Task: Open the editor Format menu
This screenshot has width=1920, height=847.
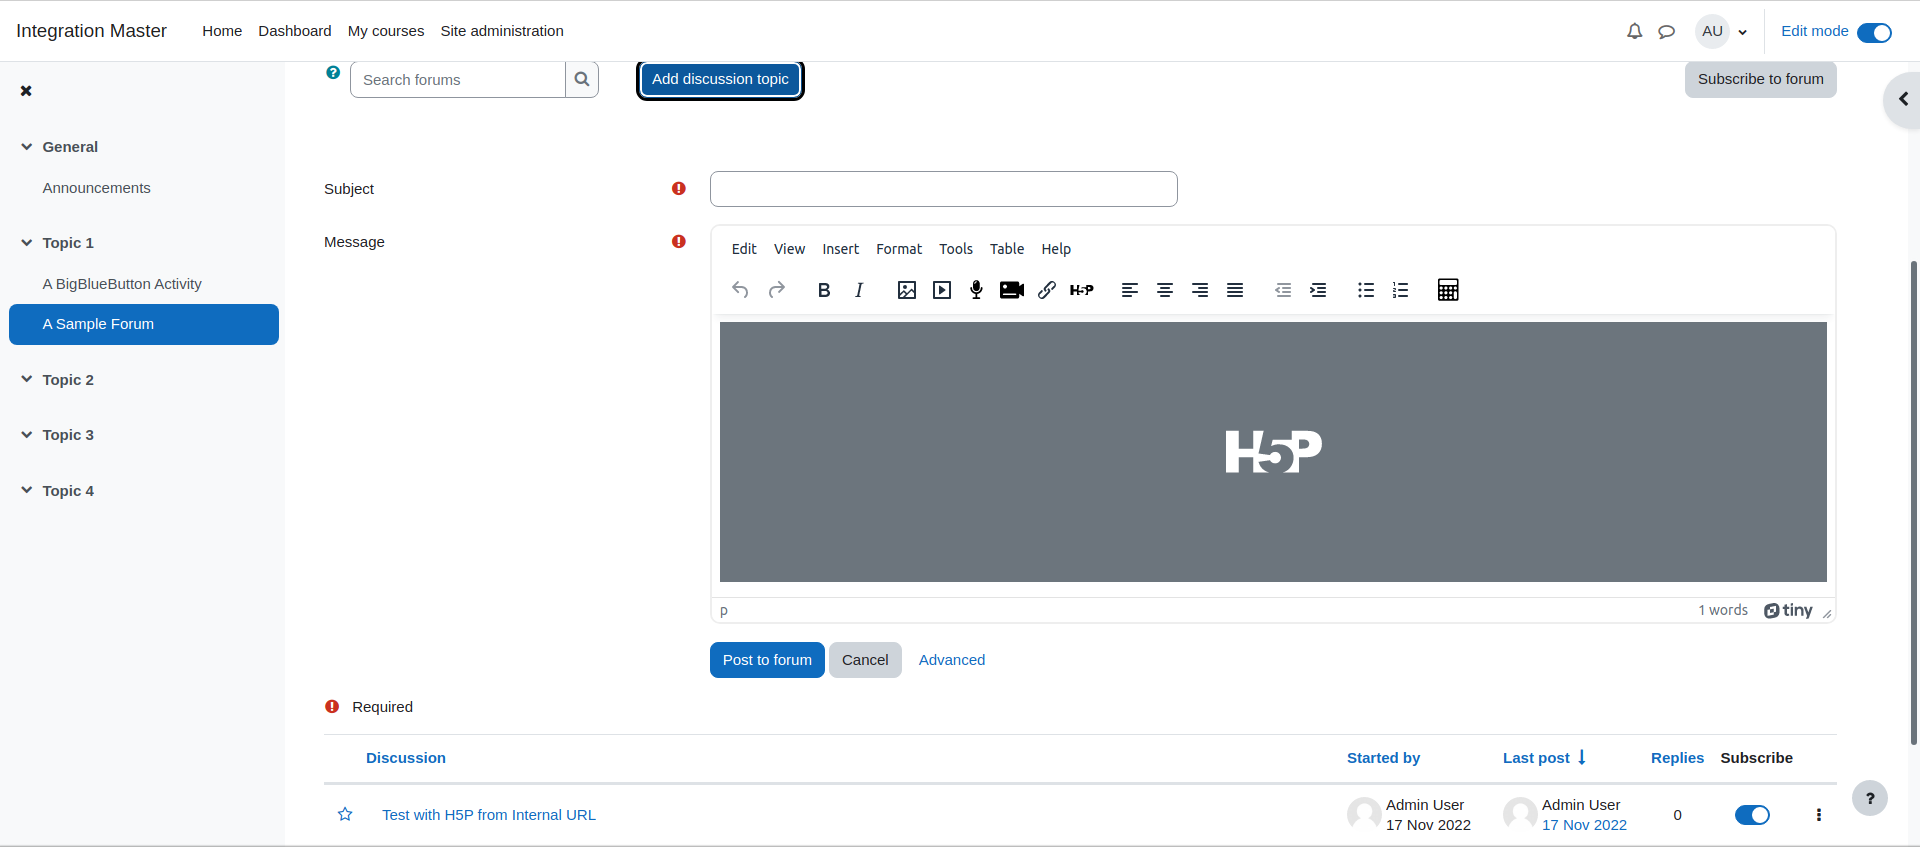Action: point(899,249)
